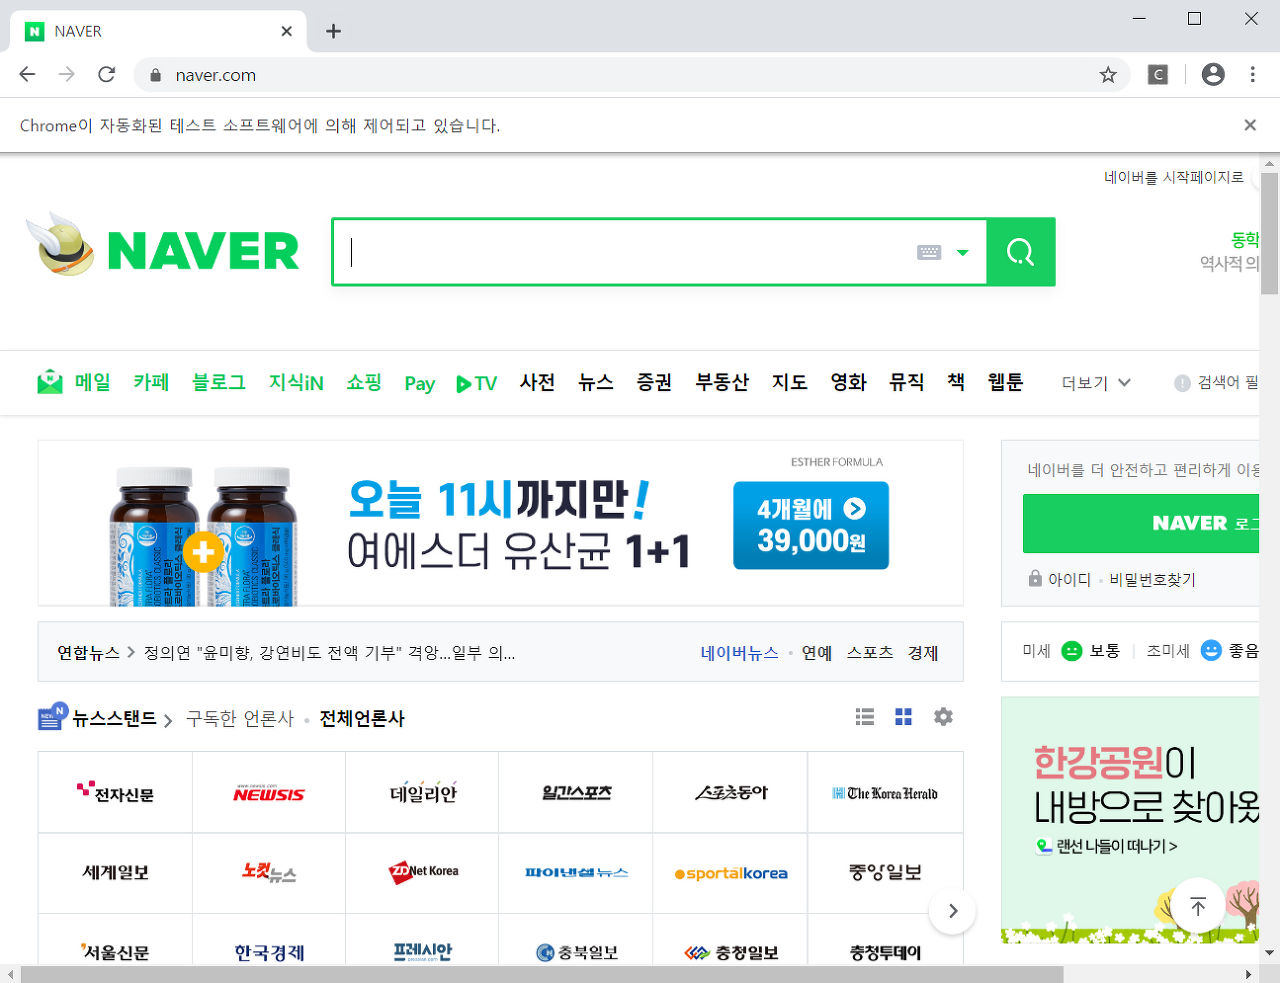Image resolution: width=1280 pixels, height=983 pixels.
Task: Switch newsstand to list view
Action: pyautogui.click(x=865, y=717)
